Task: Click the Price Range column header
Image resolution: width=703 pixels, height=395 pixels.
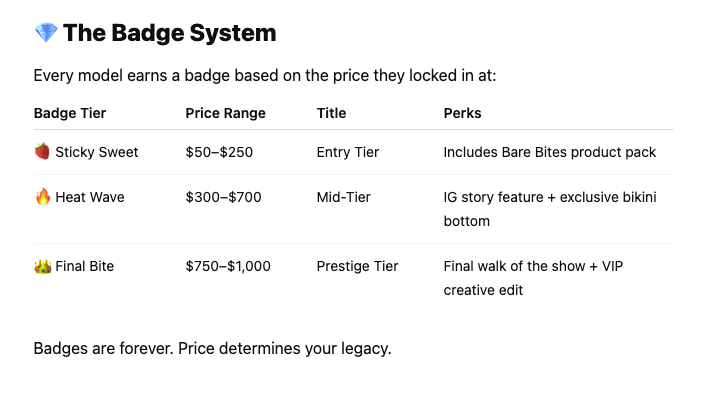Action: click(226, 113)
